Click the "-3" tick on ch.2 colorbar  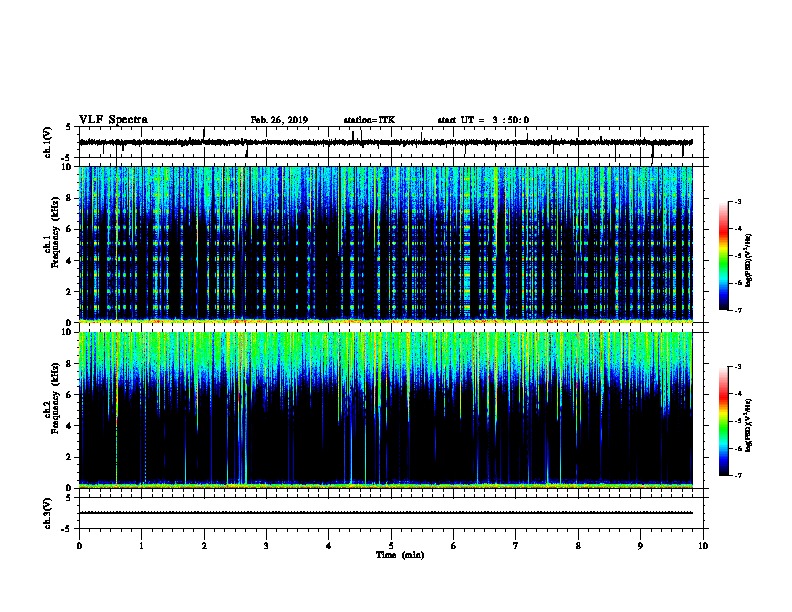[738, 367]
